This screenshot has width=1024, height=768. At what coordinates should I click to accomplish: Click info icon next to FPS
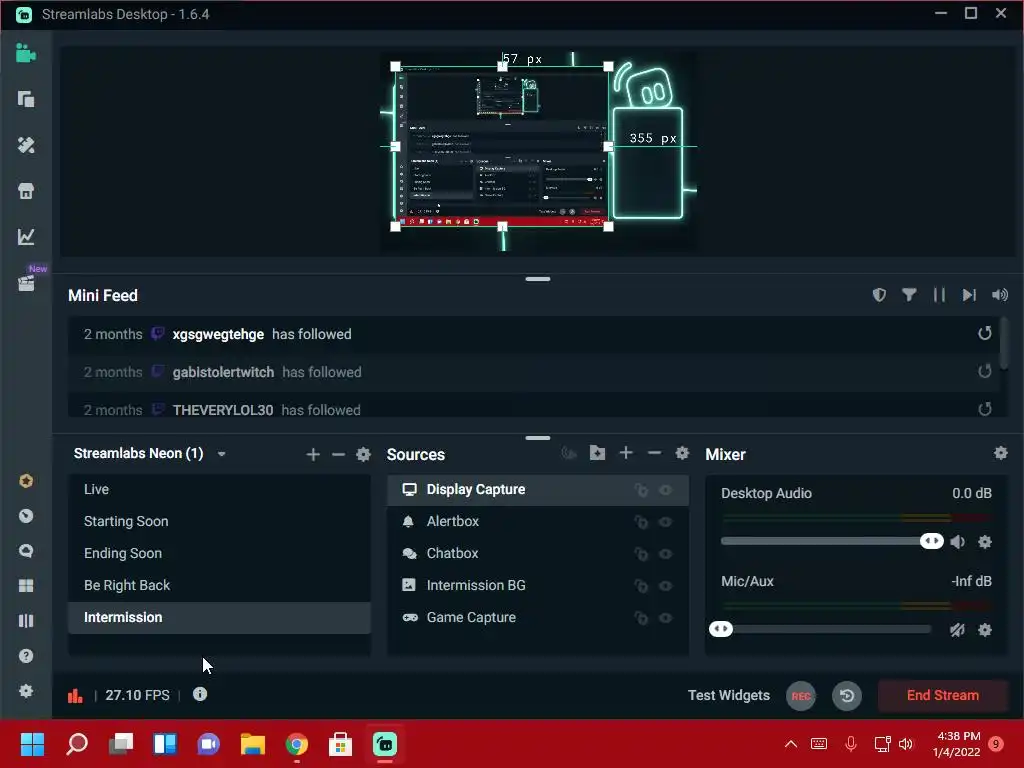point(200,694)
